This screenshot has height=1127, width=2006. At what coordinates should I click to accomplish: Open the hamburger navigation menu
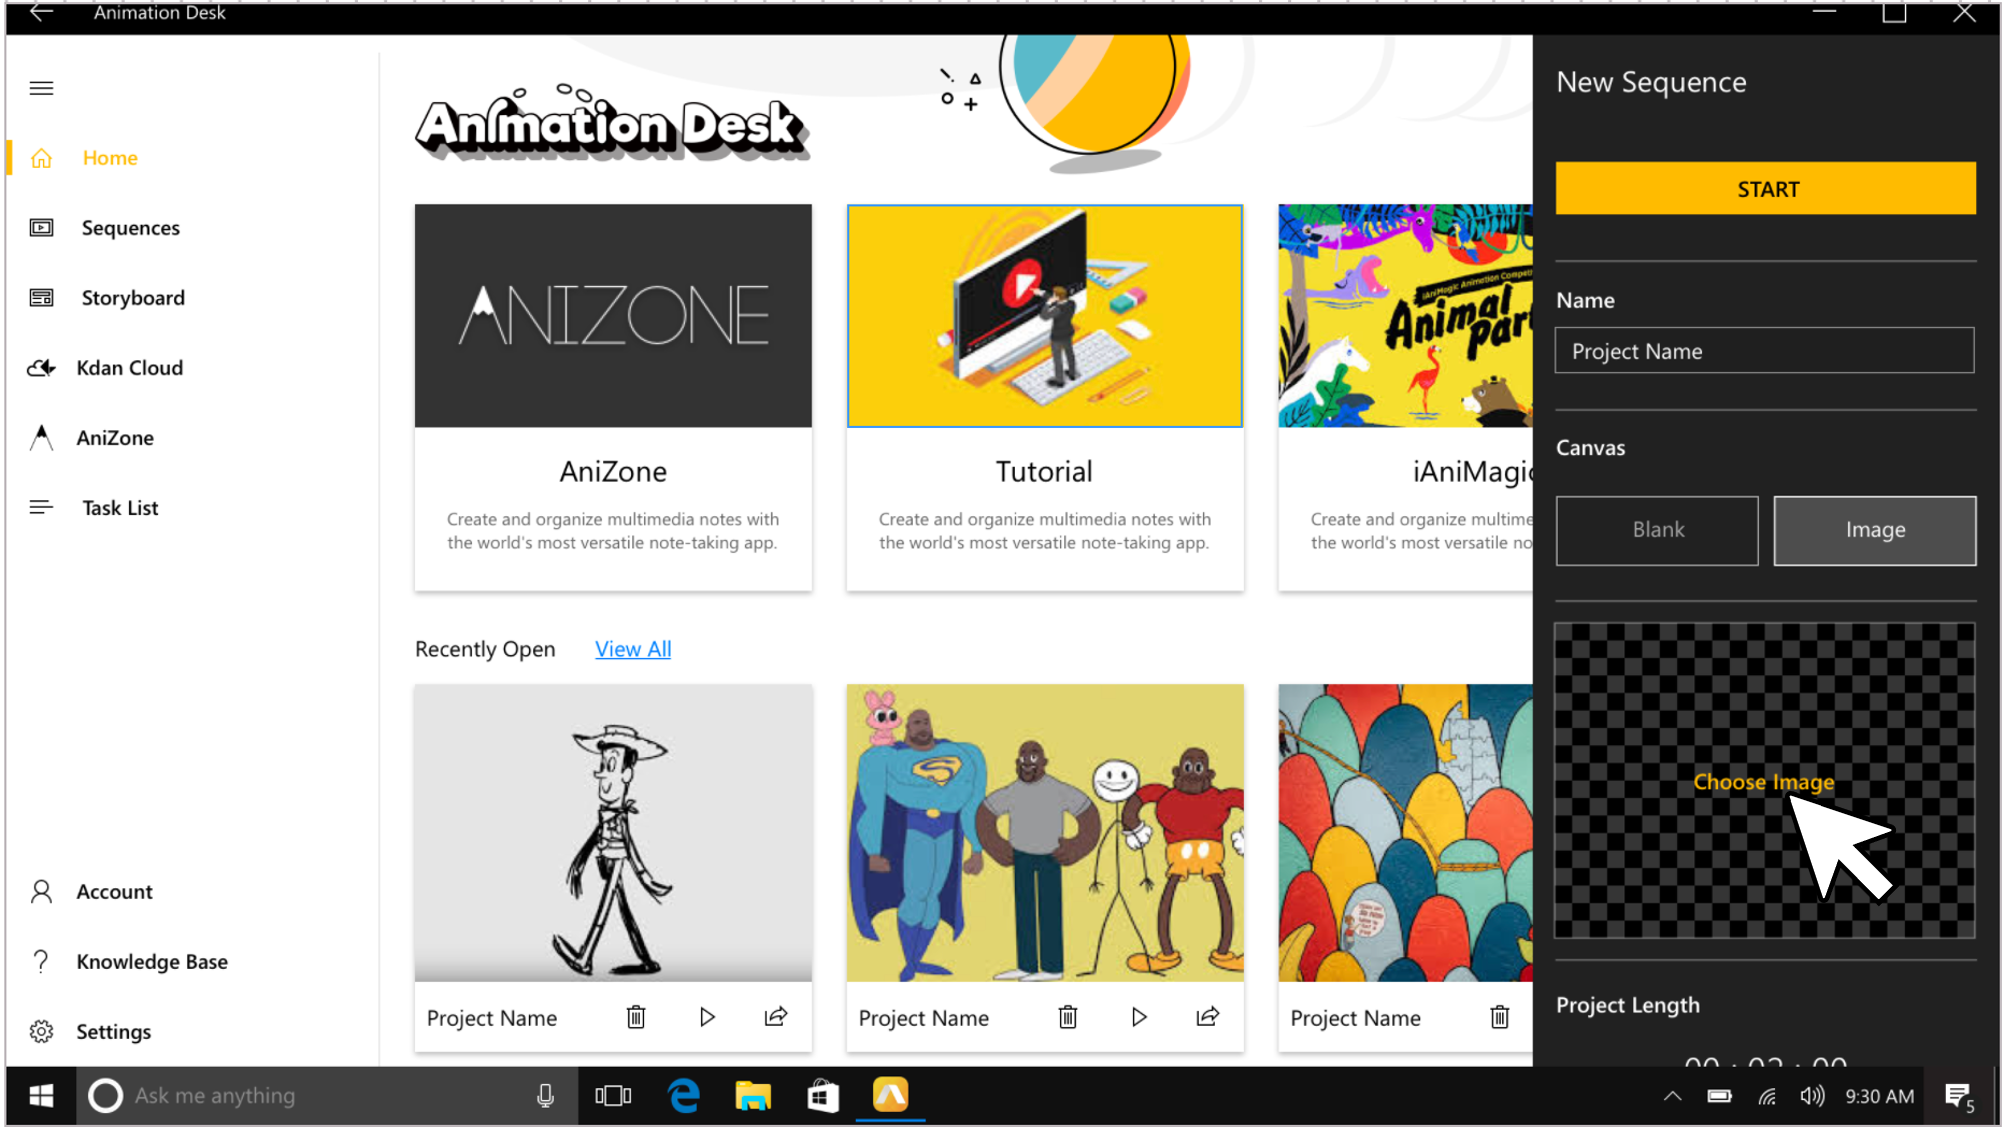click(41, 88)
